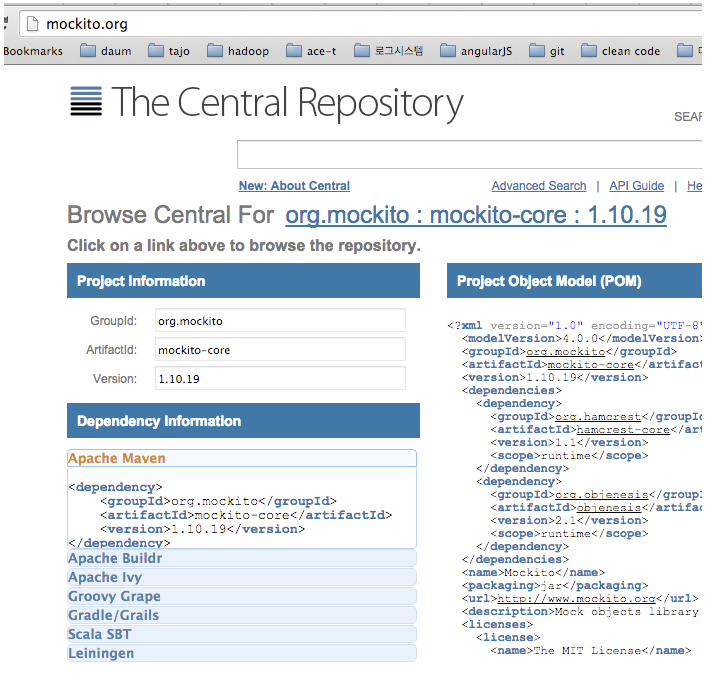Click the mockito.org address bar
Viewport: 707px width, 683px height.
click(361, 24)
